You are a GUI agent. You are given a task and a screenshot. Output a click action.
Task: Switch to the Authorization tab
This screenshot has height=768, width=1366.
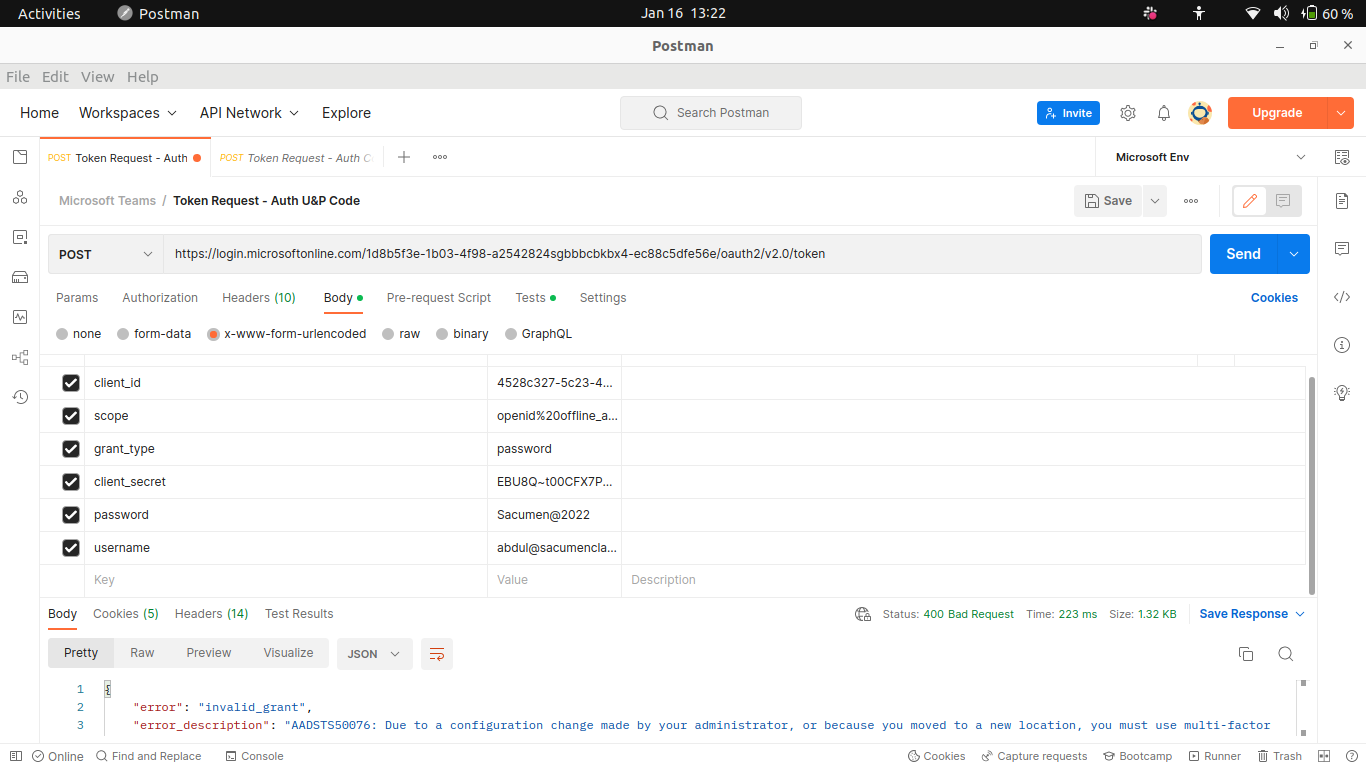160,298
